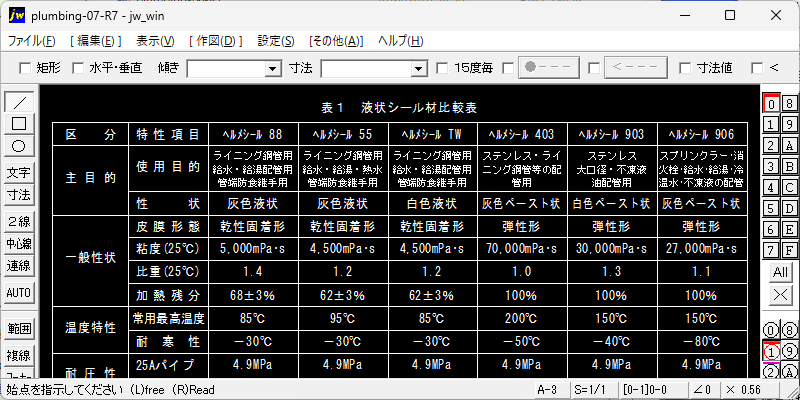Select layer group 0 circle button
This screenshot has height=400, width=800.
point(771,330)
